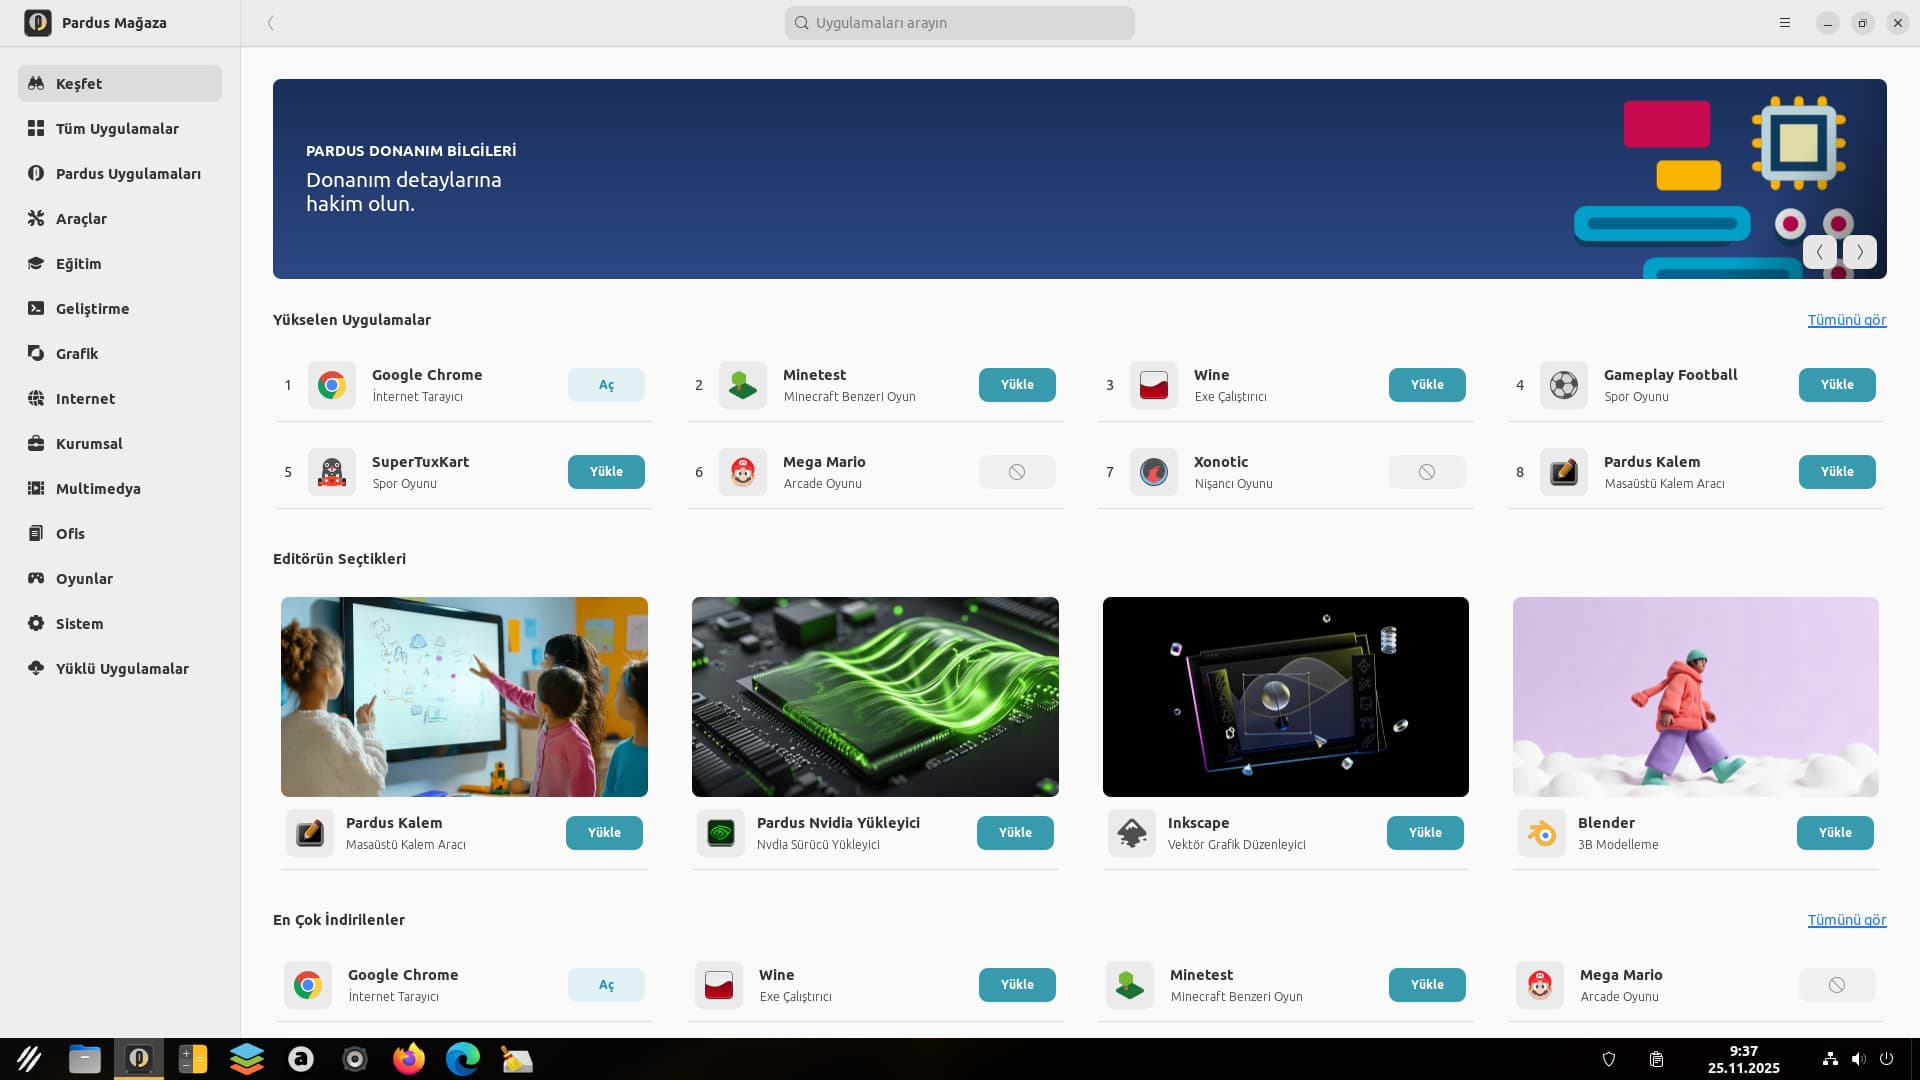Click the Gameplay Football soccer ball icon
This screenshot has width=1920, height=1080.
click(x=1563, y=385)
